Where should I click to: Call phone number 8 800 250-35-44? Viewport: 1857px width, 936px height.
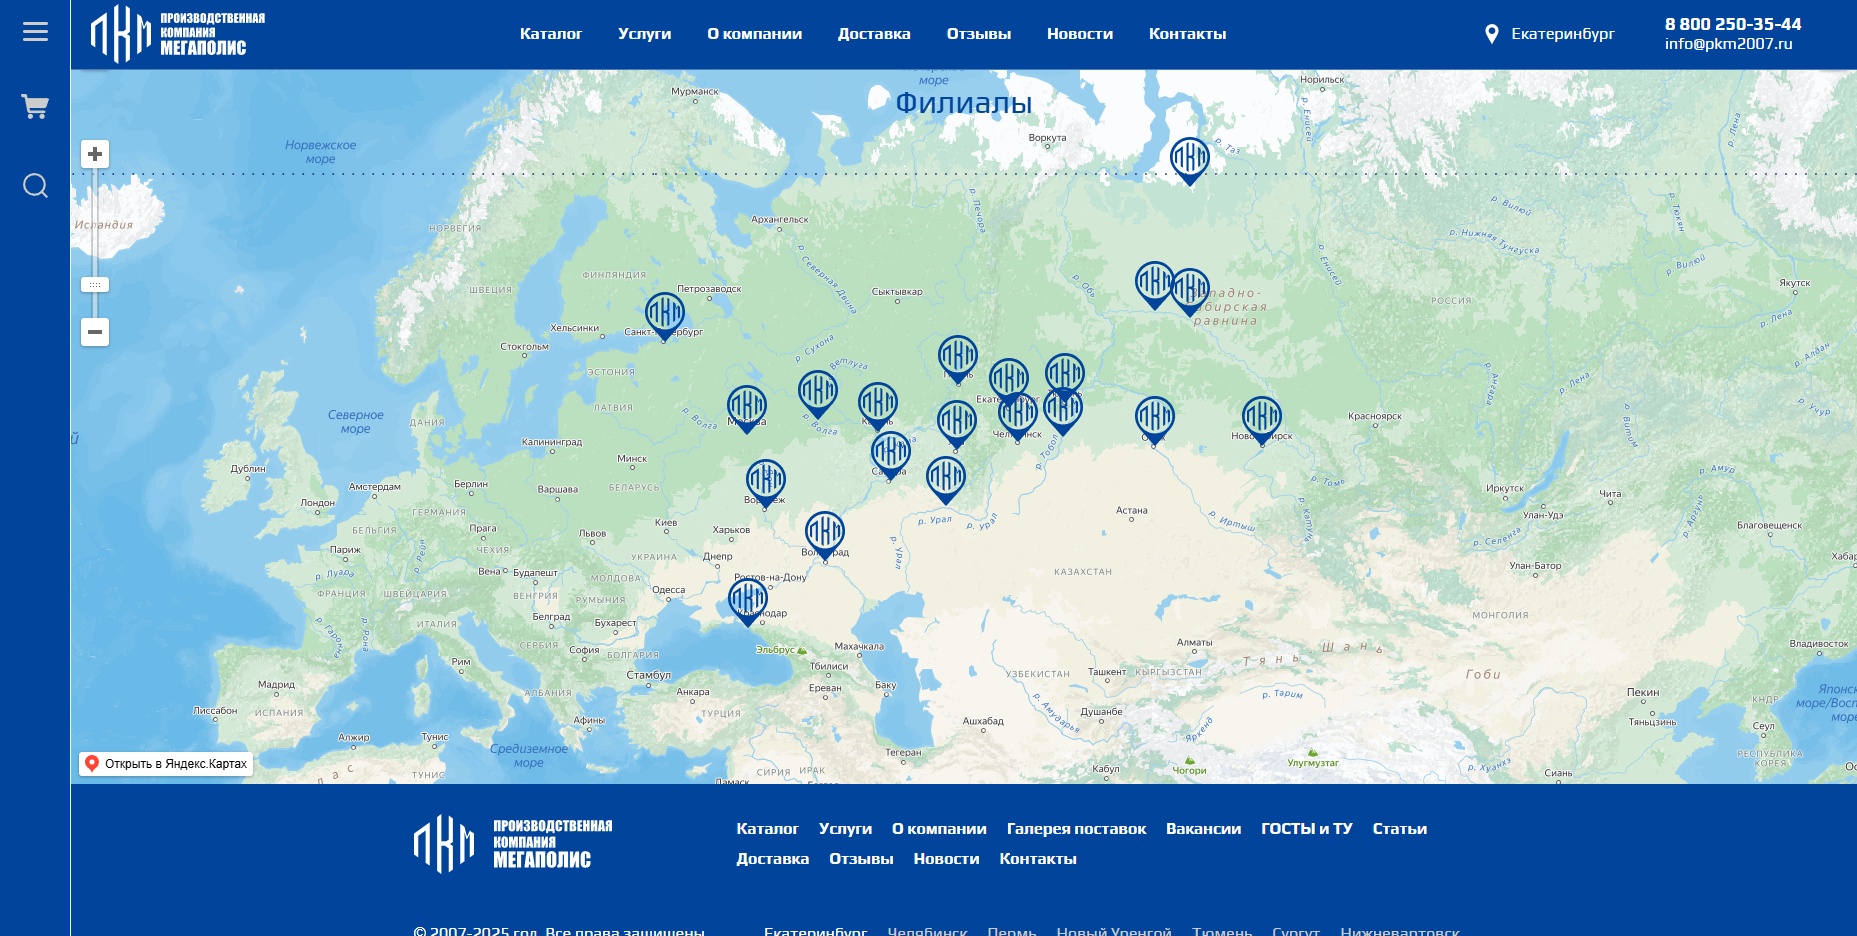tap(1733, 24)
